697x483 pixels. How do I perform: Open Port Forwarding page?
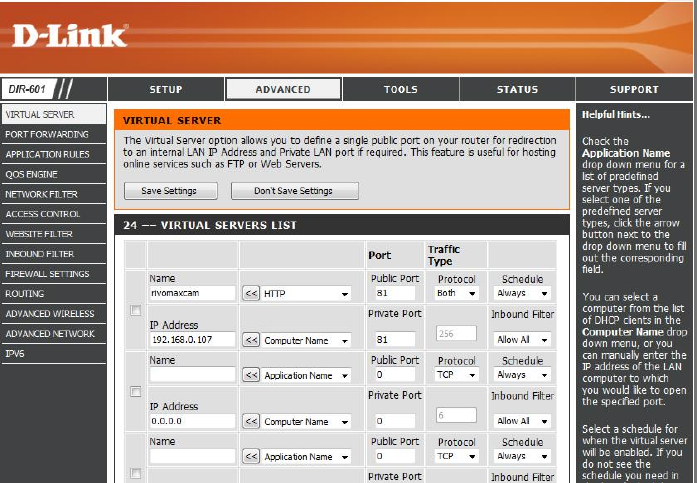coord(53,134)
